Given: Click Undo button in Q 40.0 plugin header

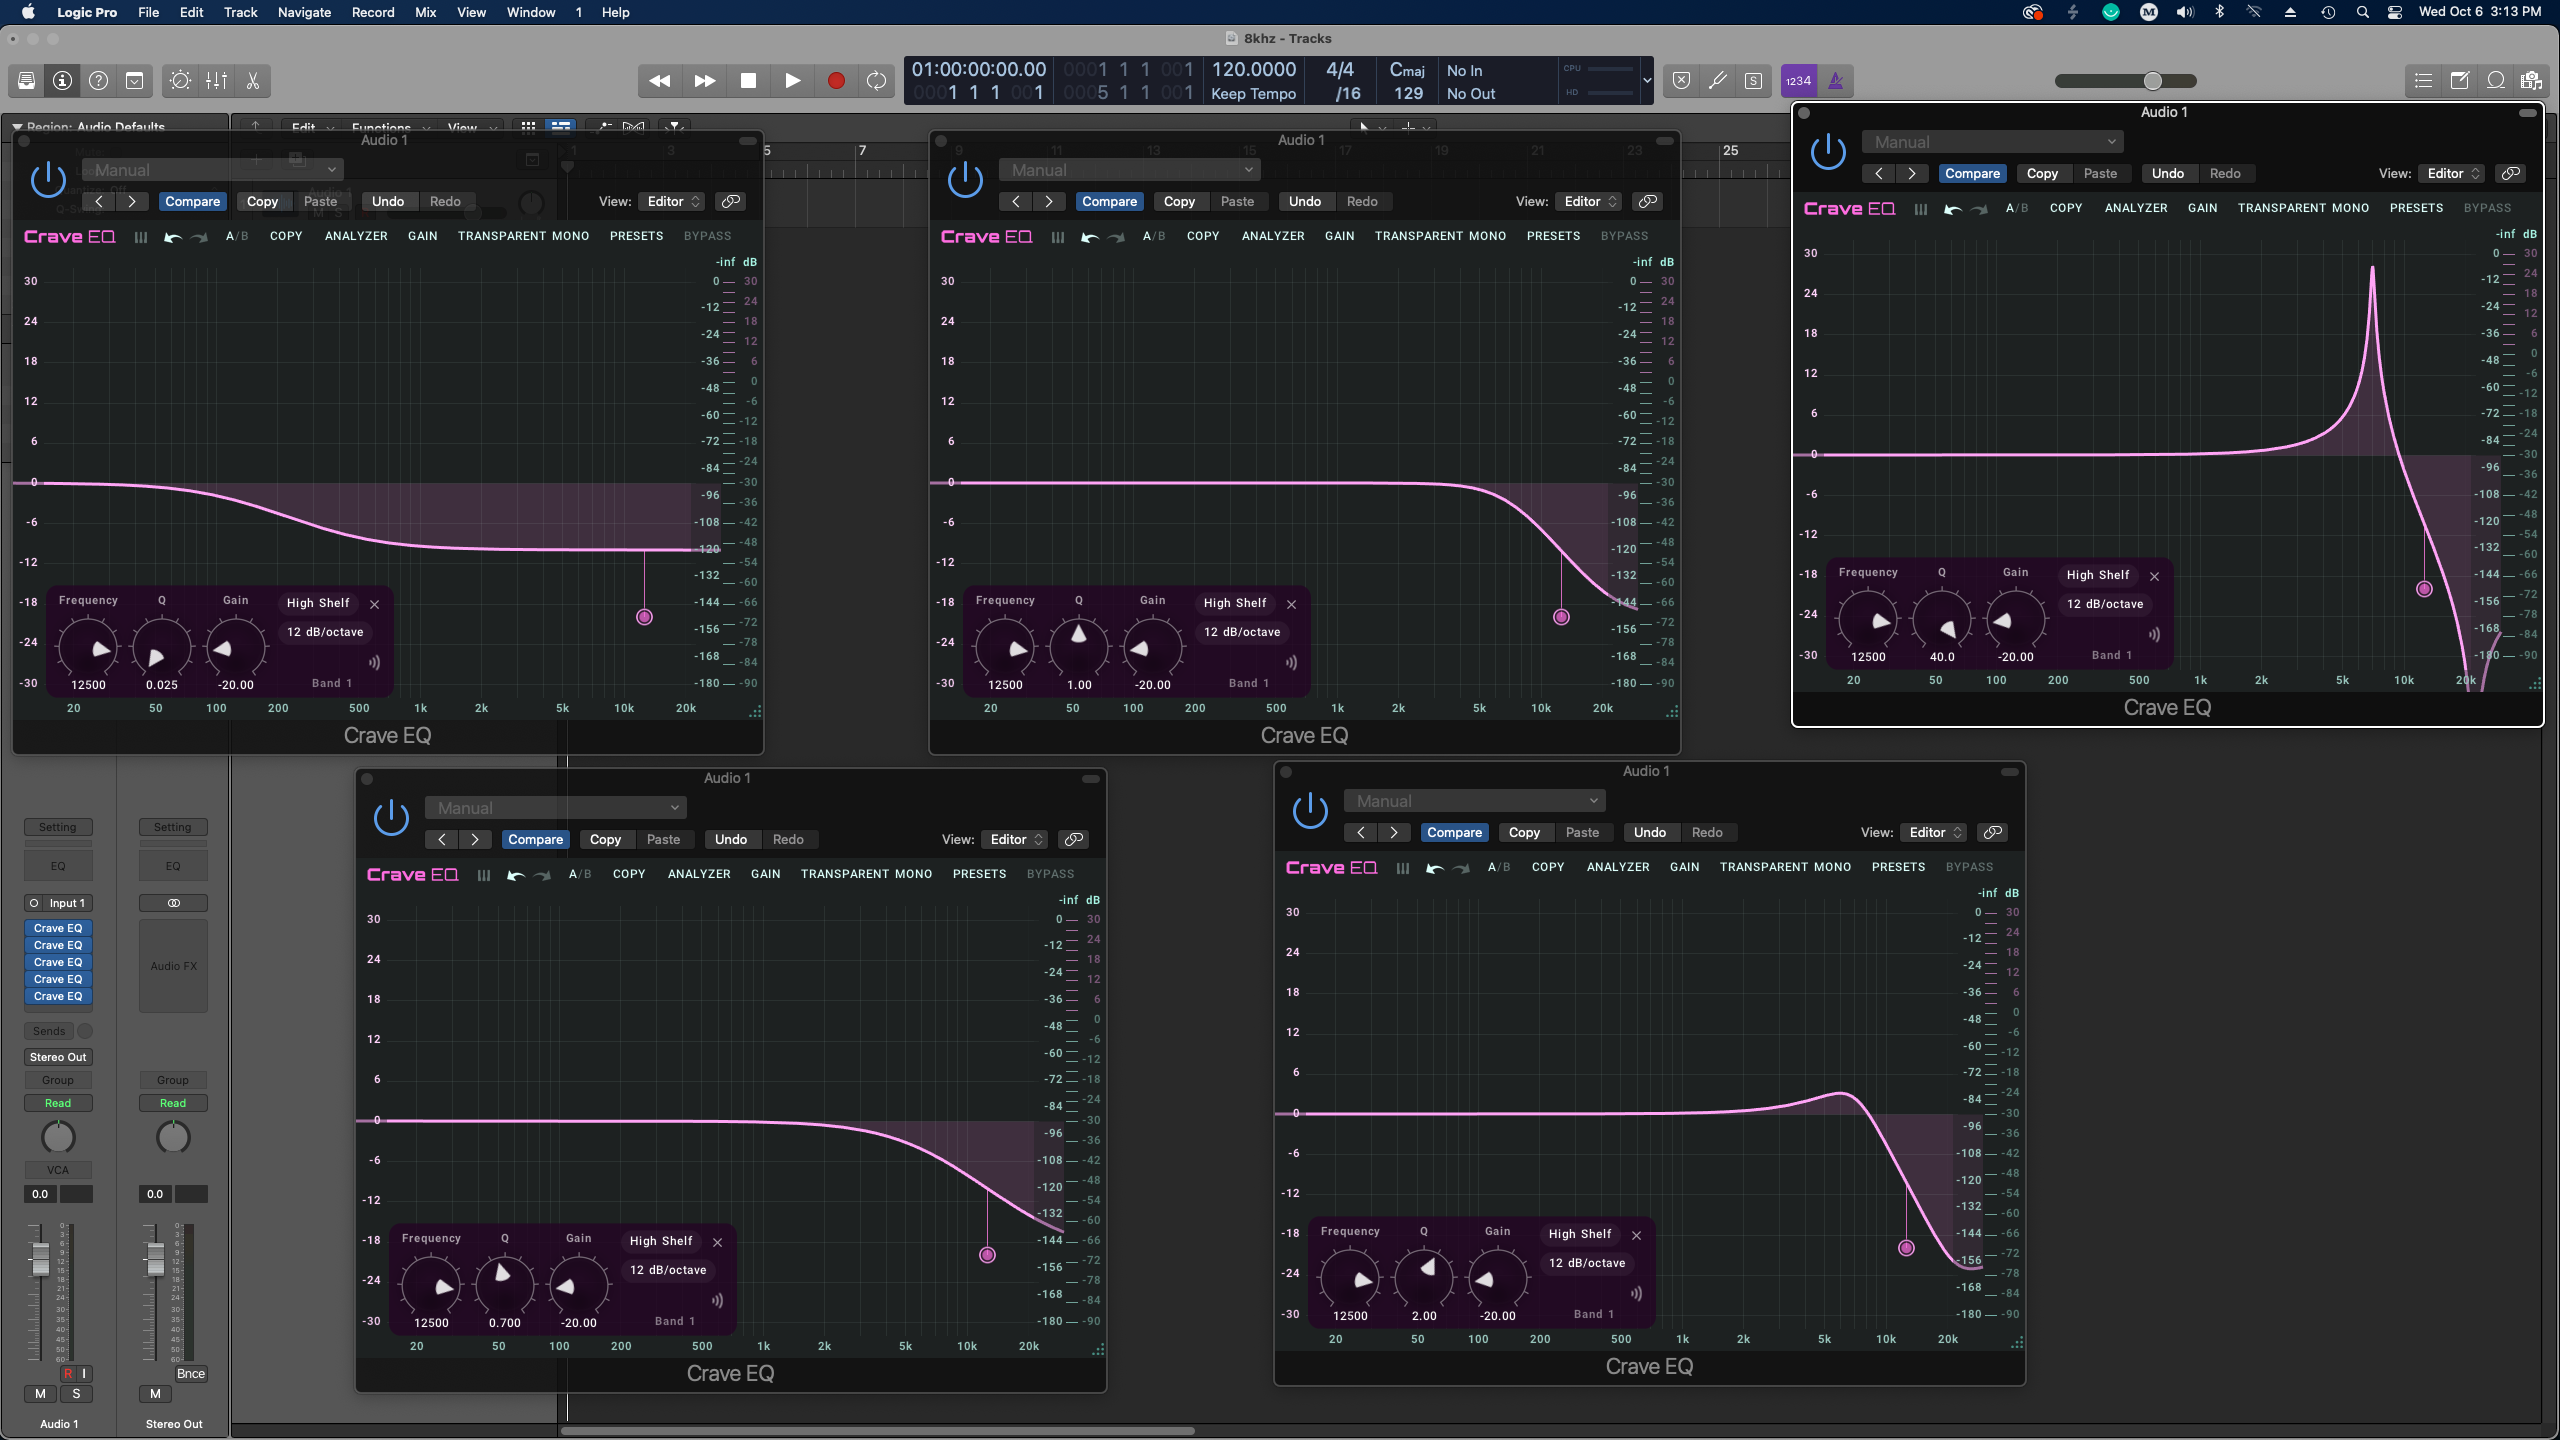Looking at the screenshot, I should 2167,173.
